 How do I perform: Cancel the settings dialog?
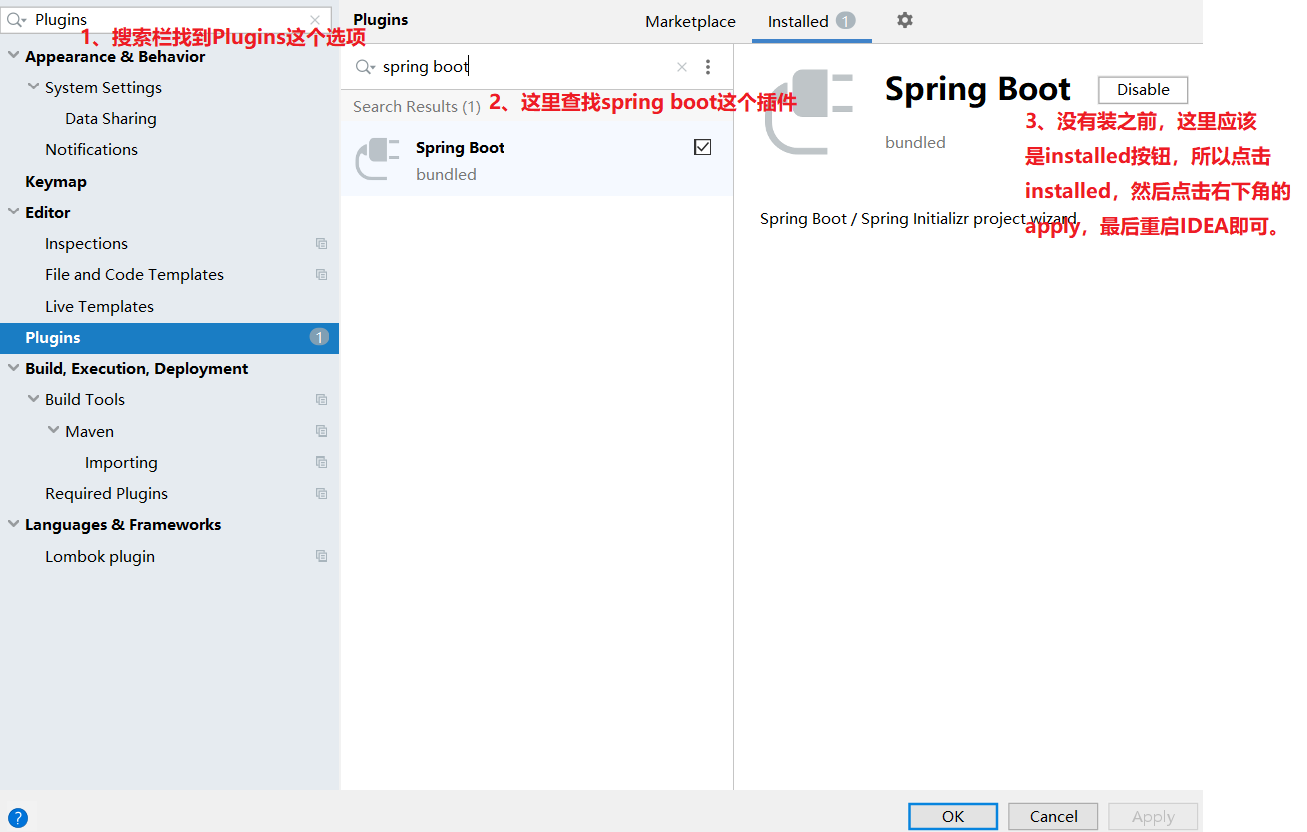coord(1053,816)
